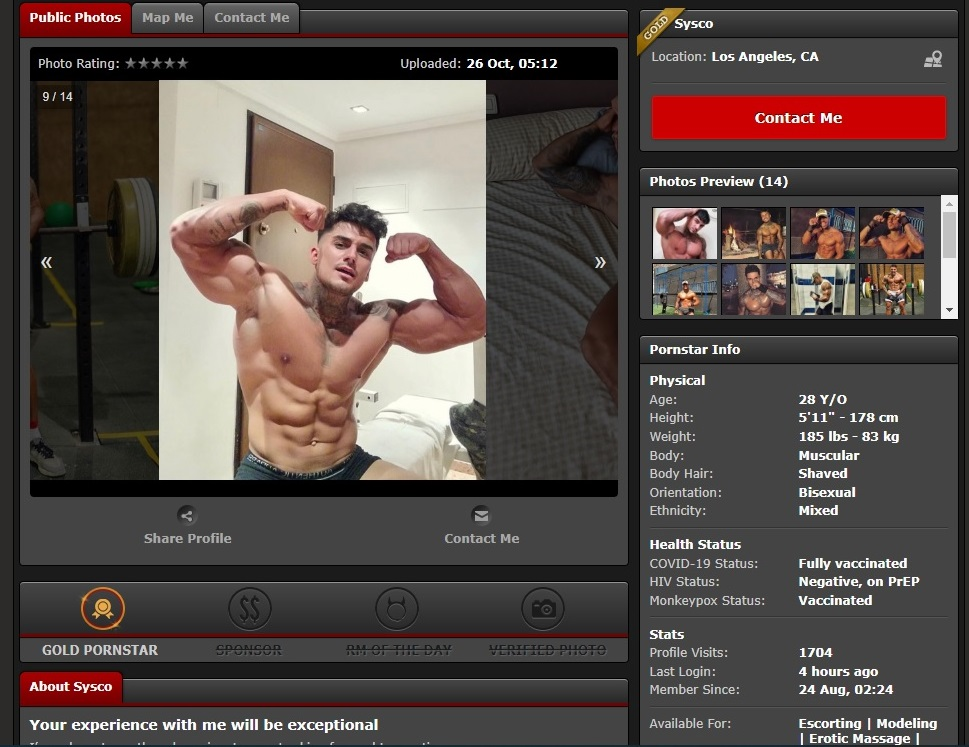This screenshot has width=969, height=747.
Task: Click the last login value '4 hours ago'
Action: click(838, 672)
